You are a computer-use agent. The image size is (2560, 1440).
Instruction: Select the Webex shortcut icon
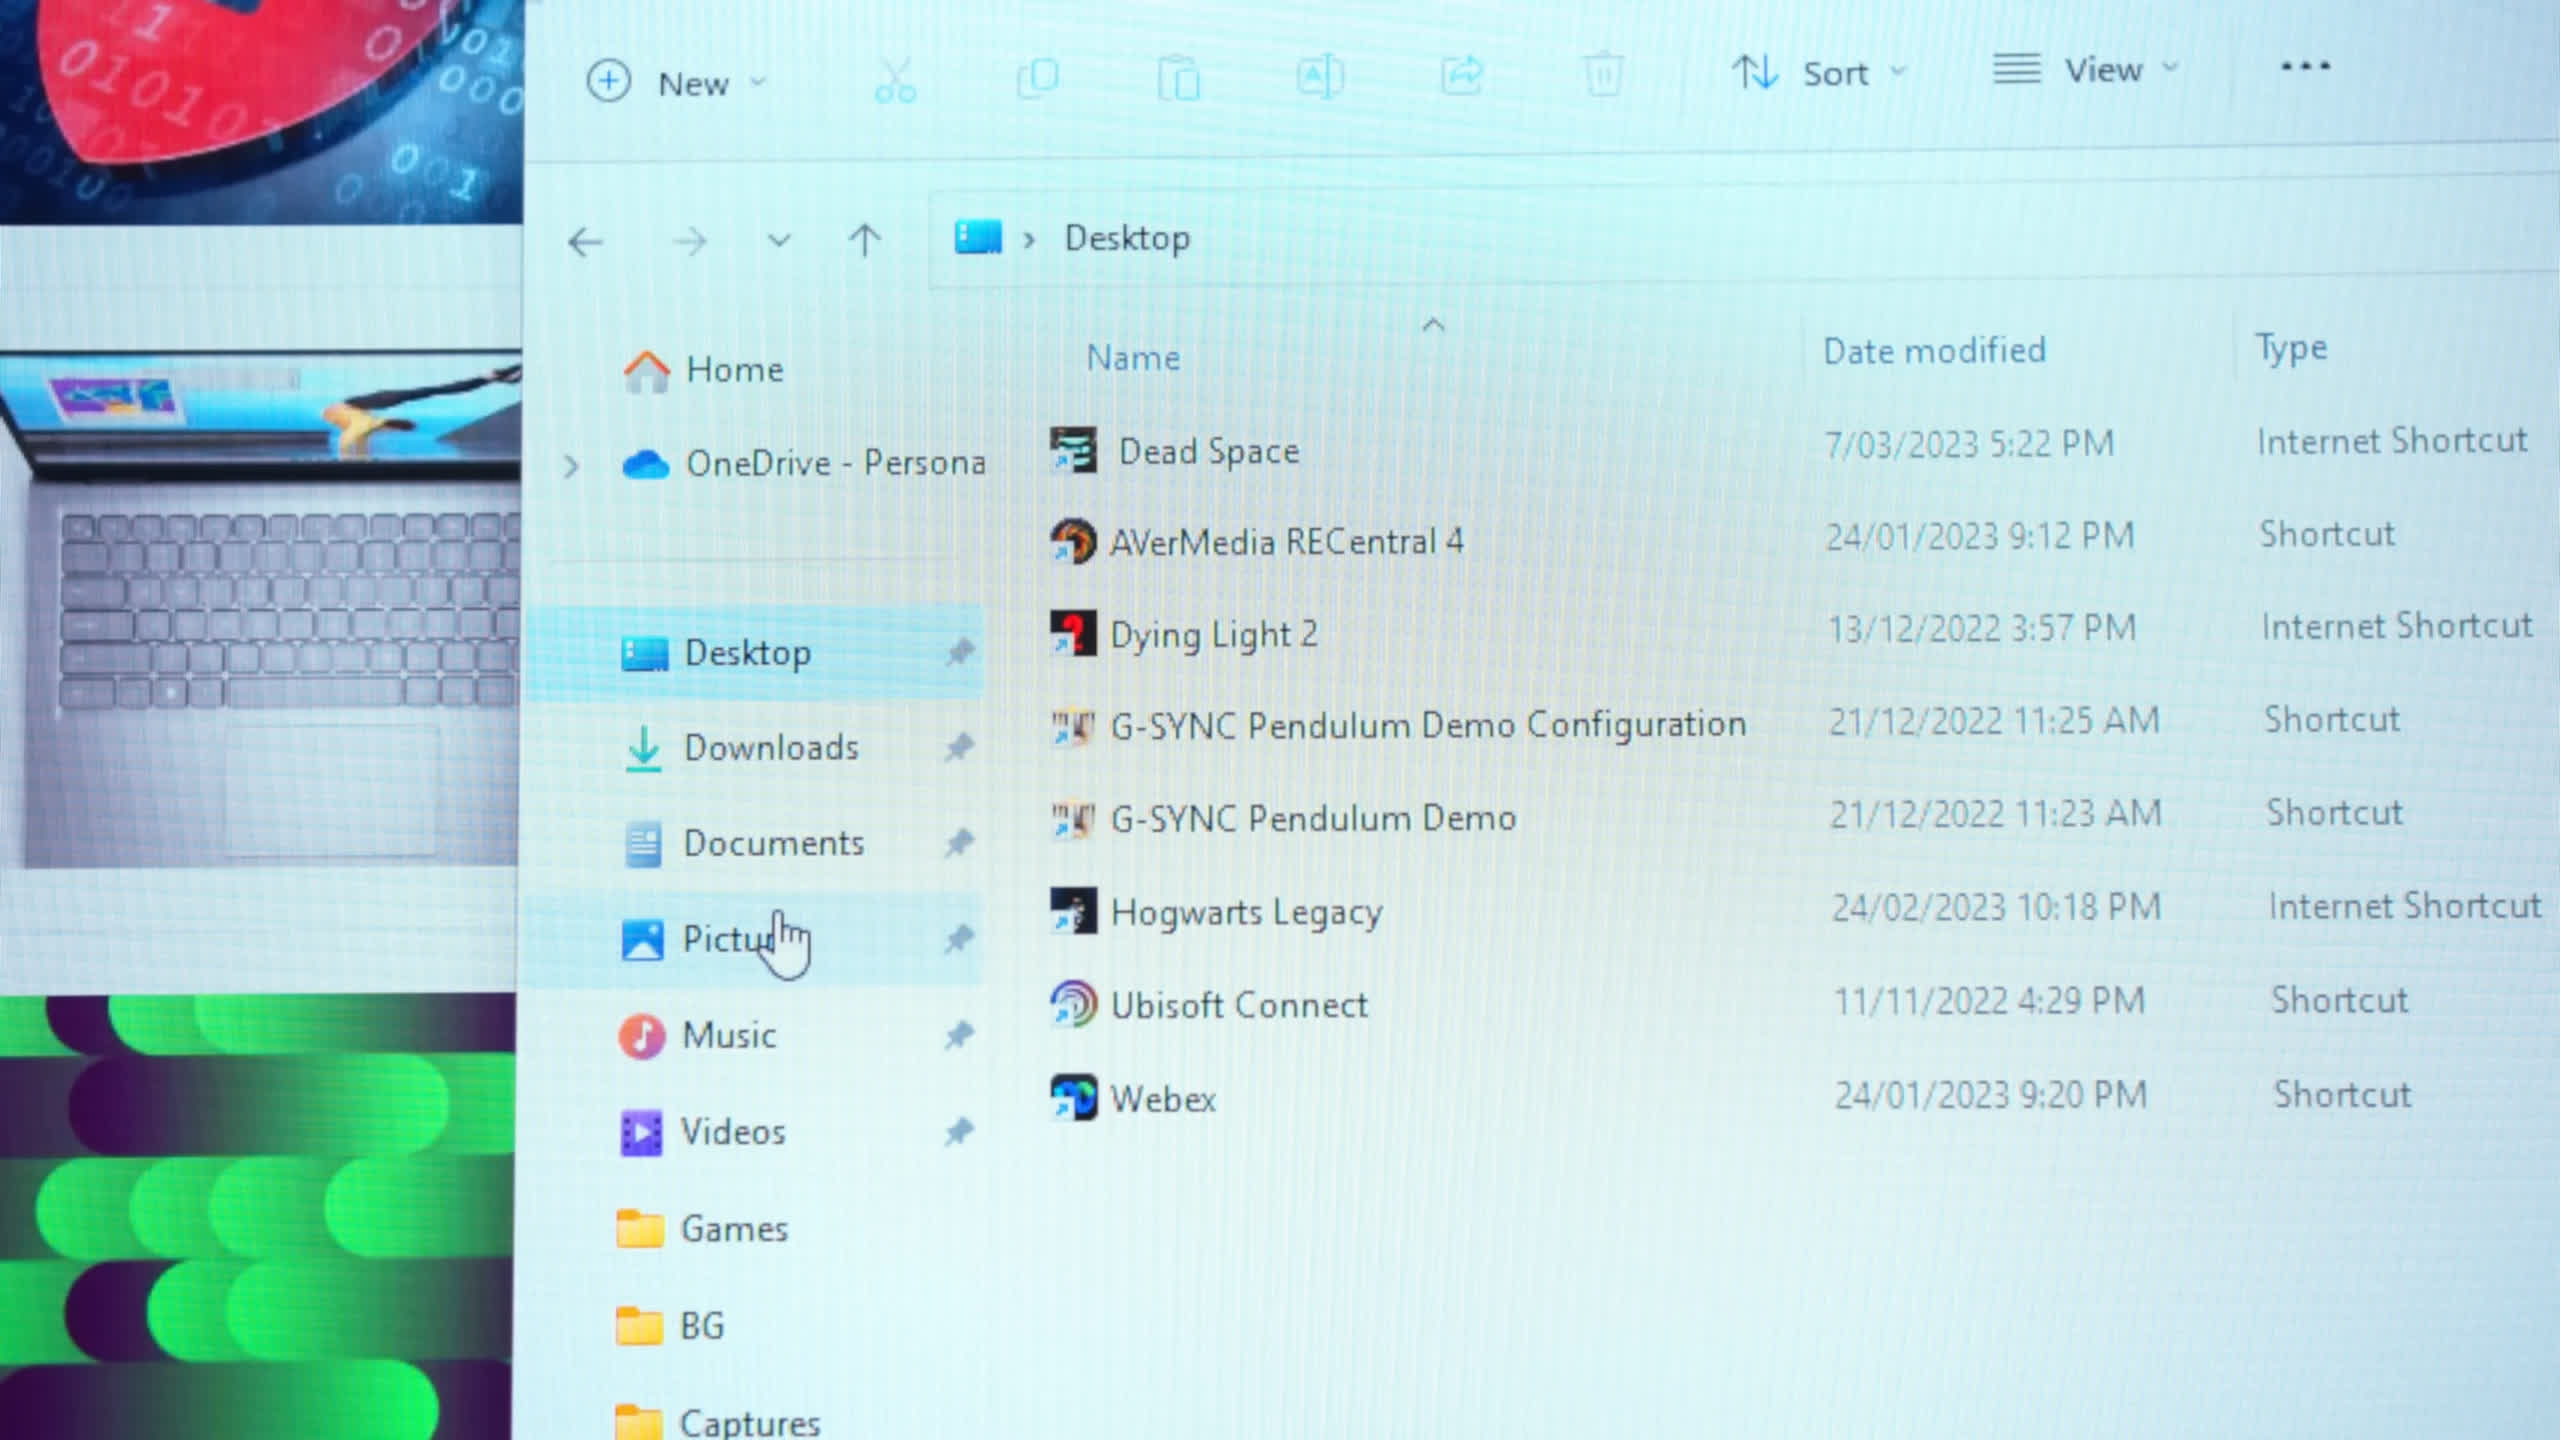[x=1073, y=1098]
